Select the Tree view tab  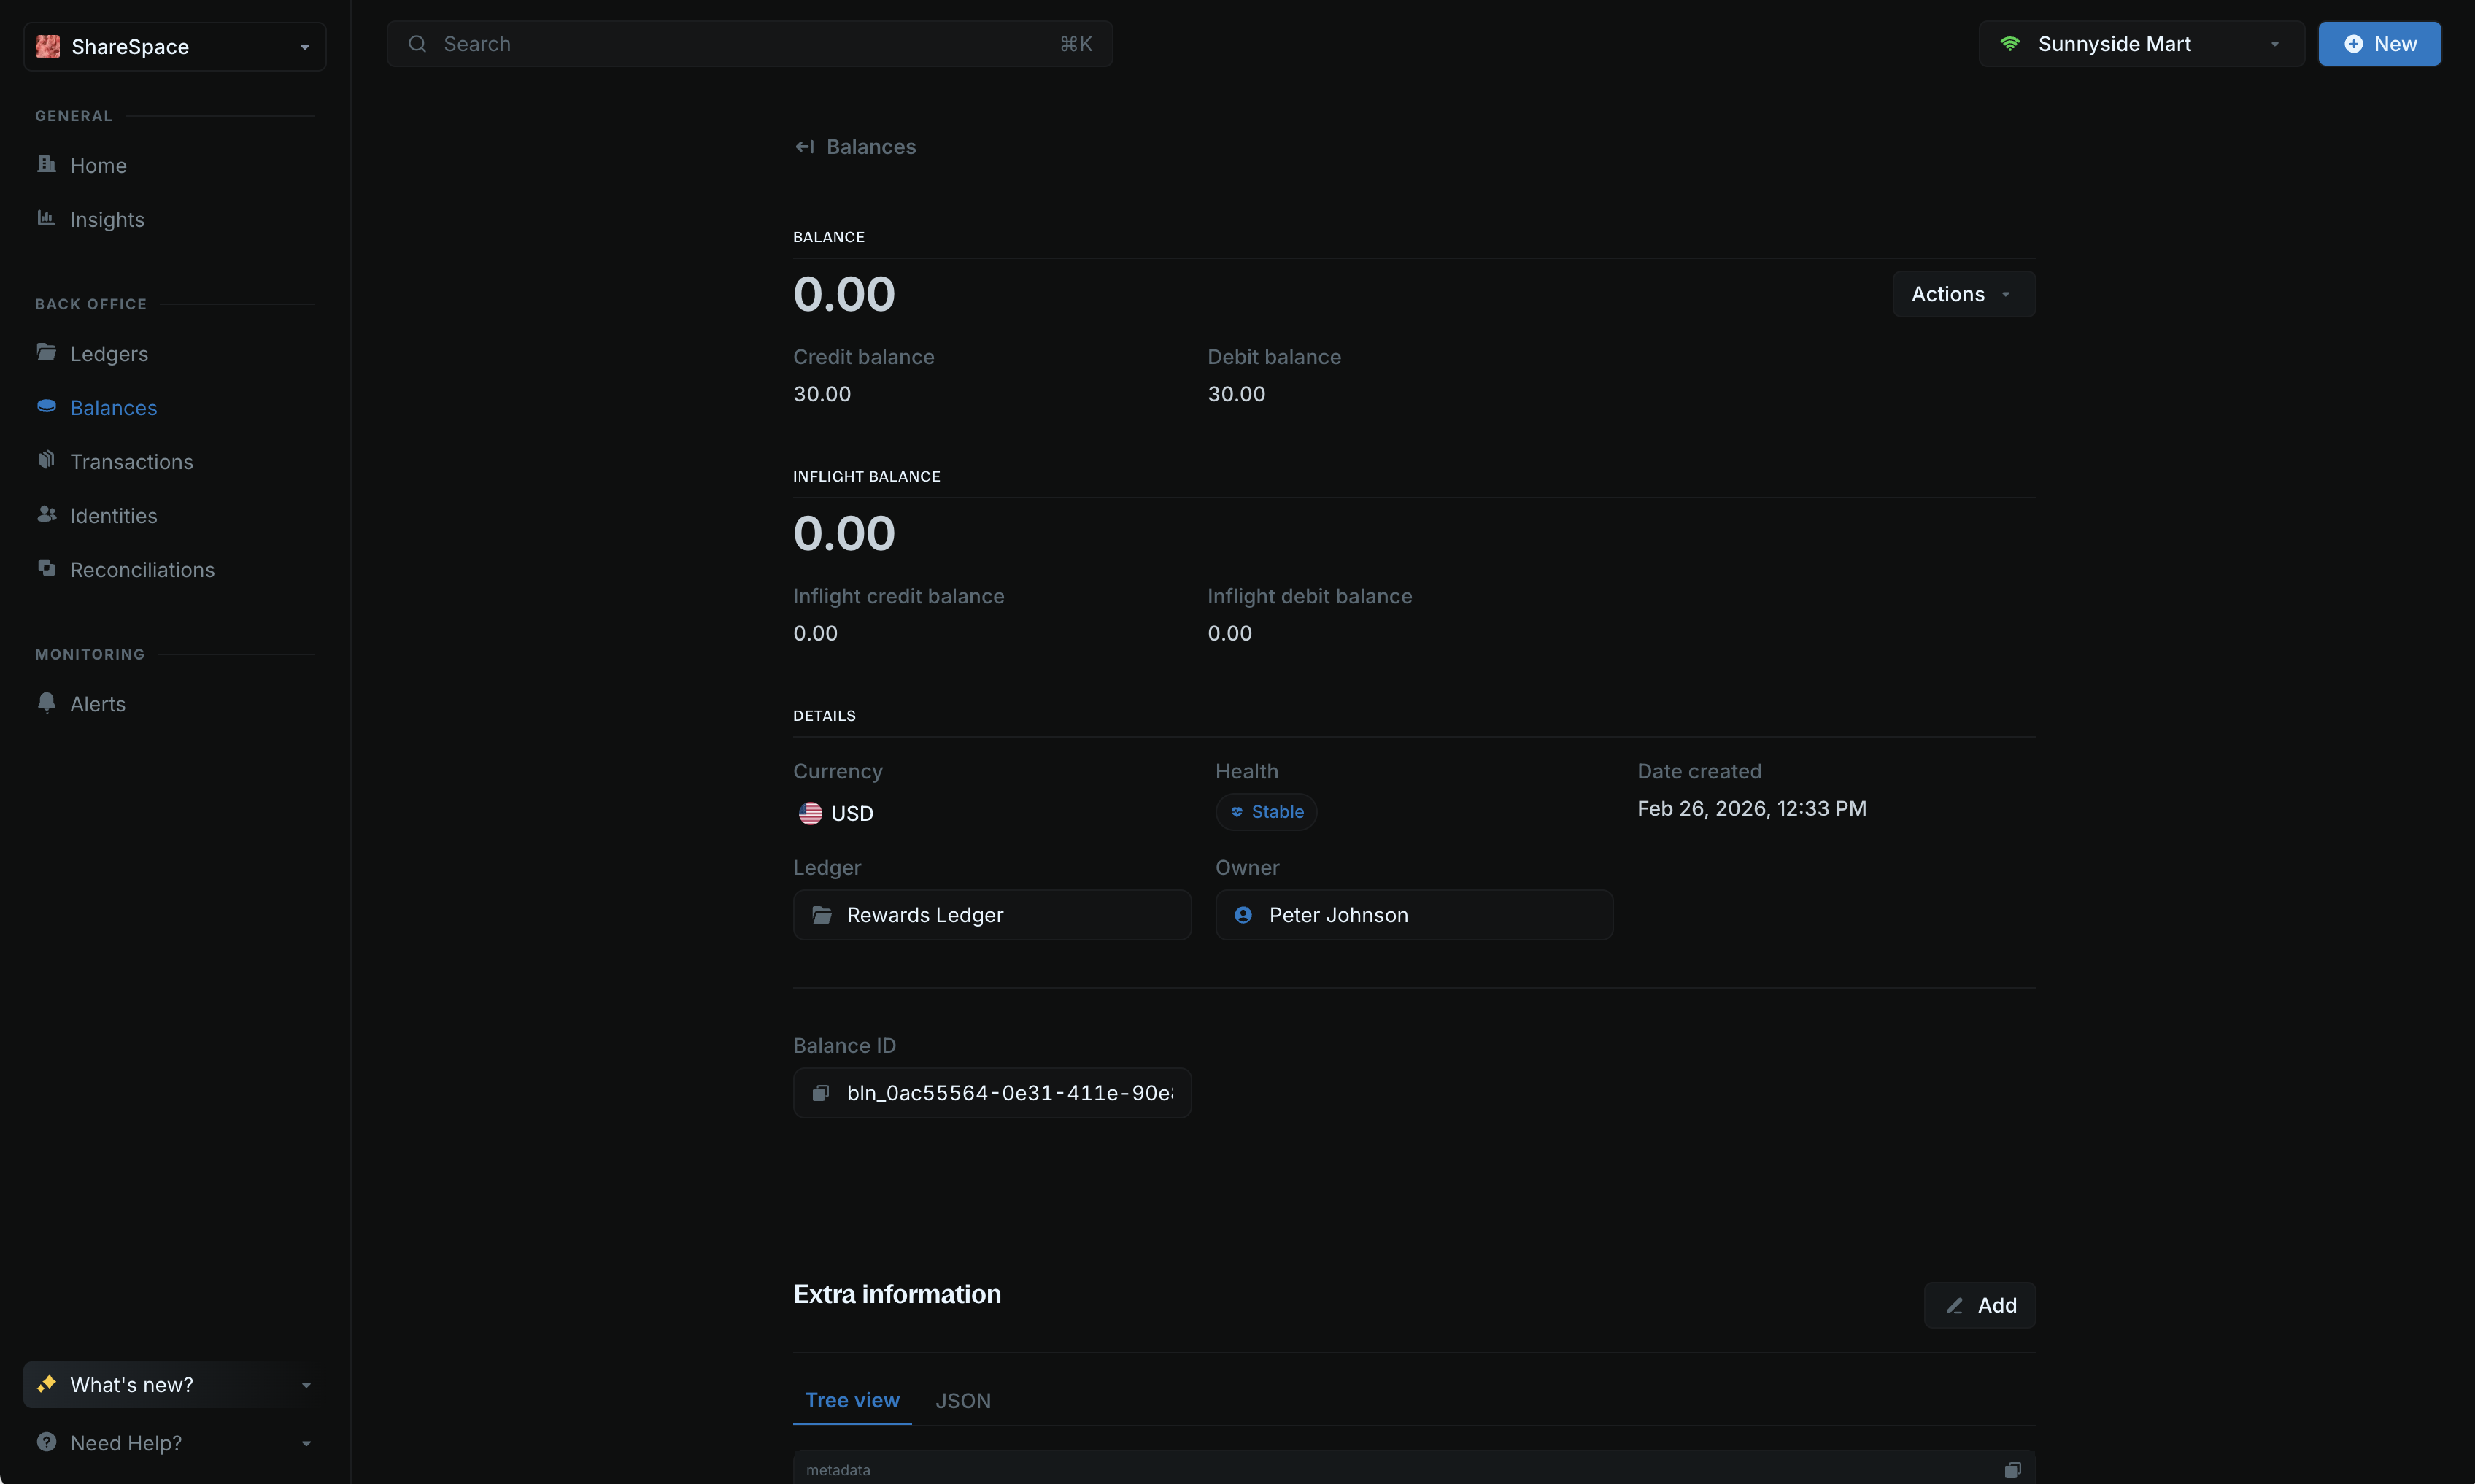click(x=851, y=1400)
